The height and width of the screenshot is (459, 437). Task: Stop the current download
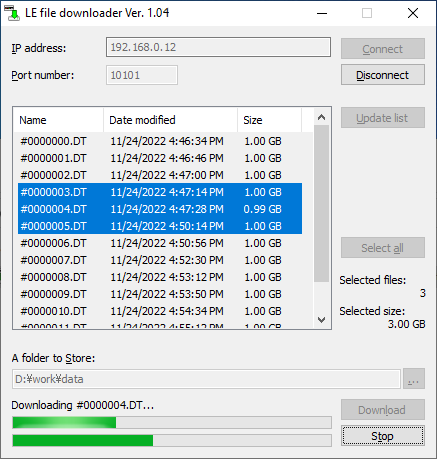tap(383, 436)
